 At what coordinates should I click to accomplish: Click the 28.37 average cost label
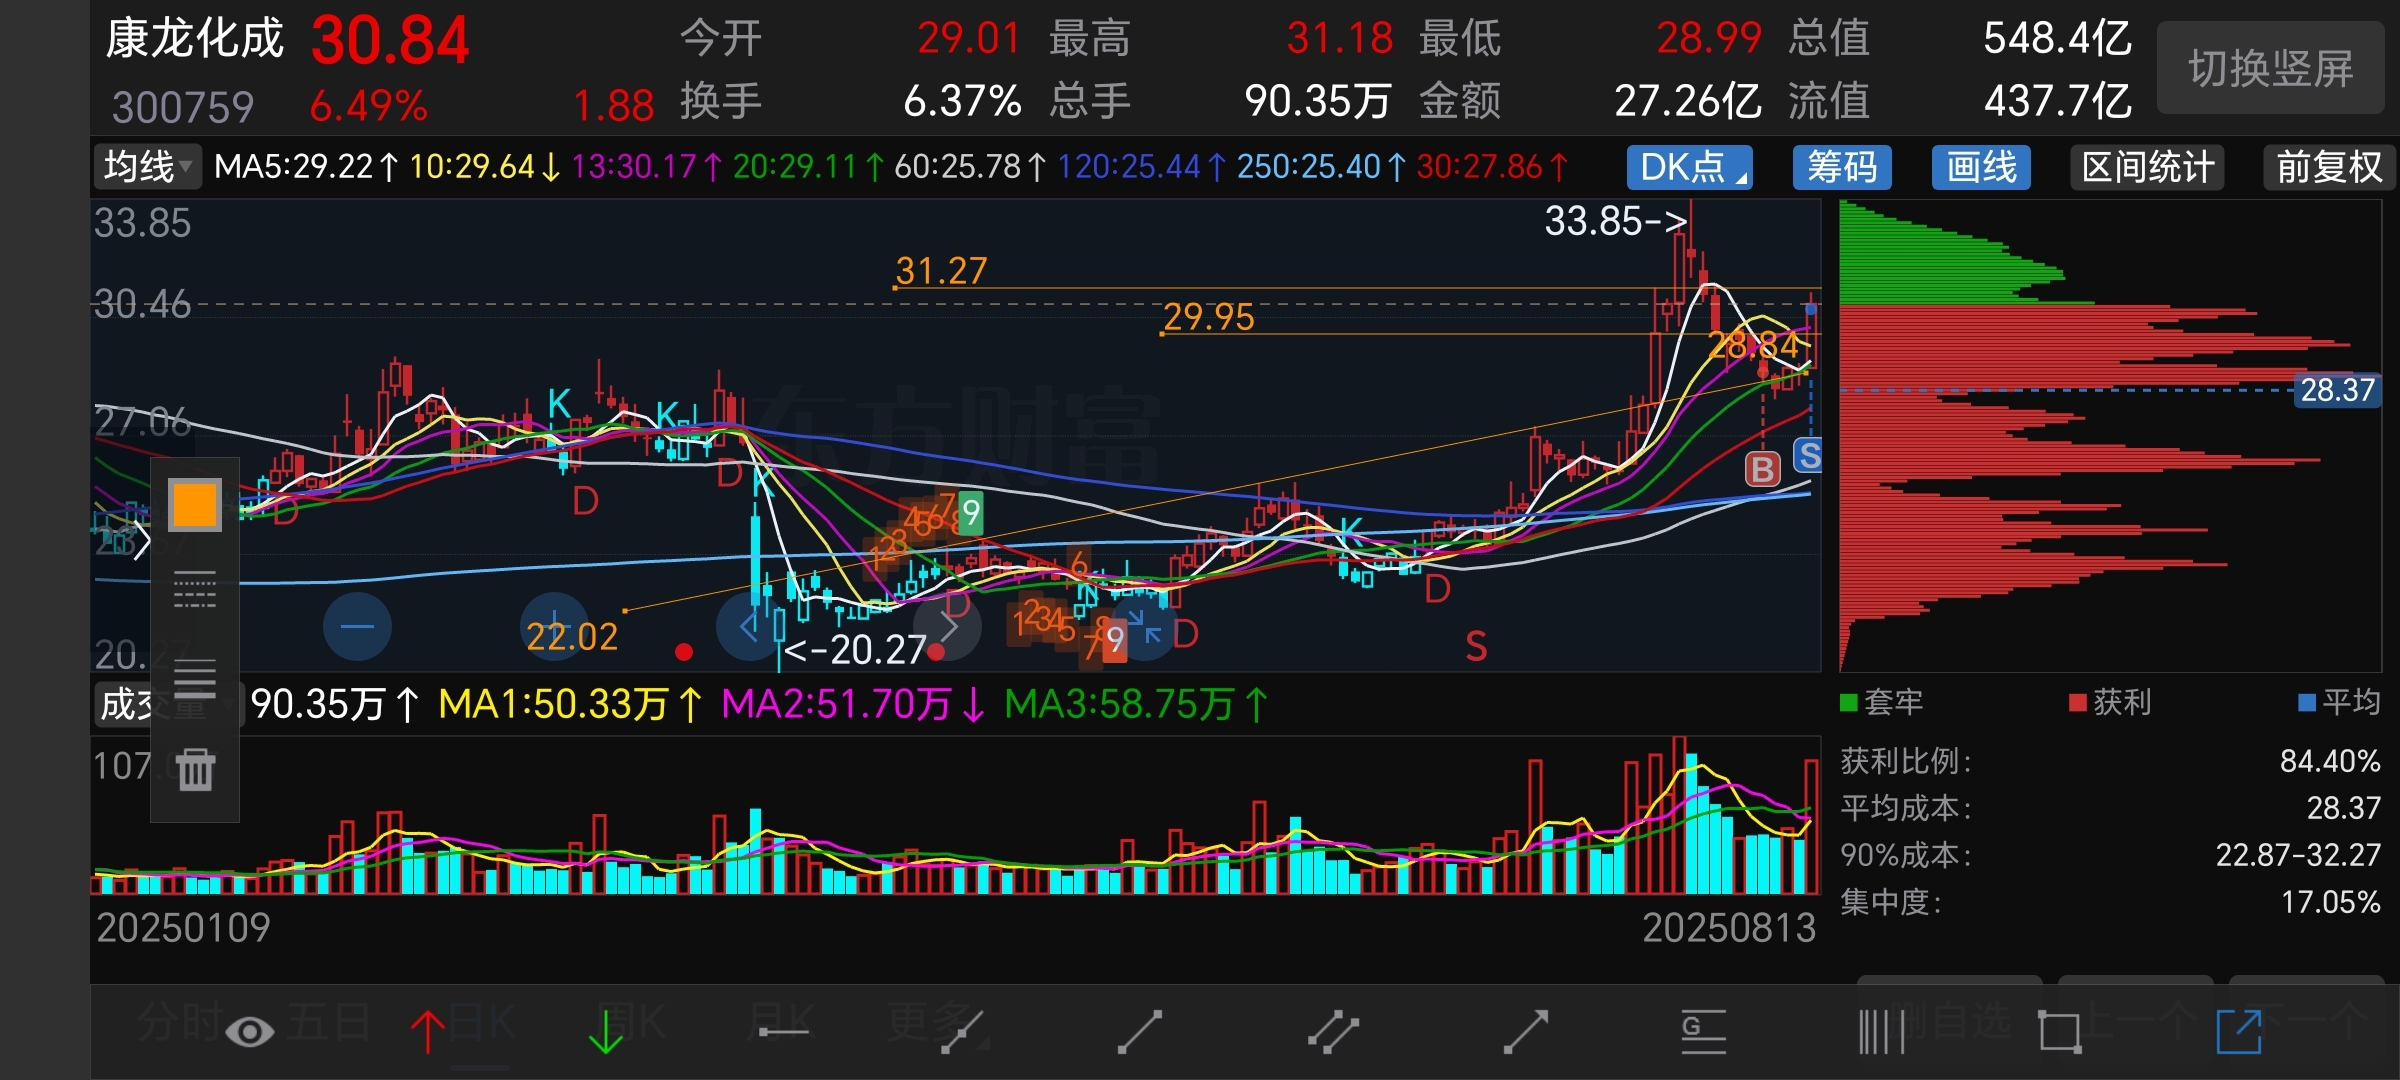[x=2337, y=390]
